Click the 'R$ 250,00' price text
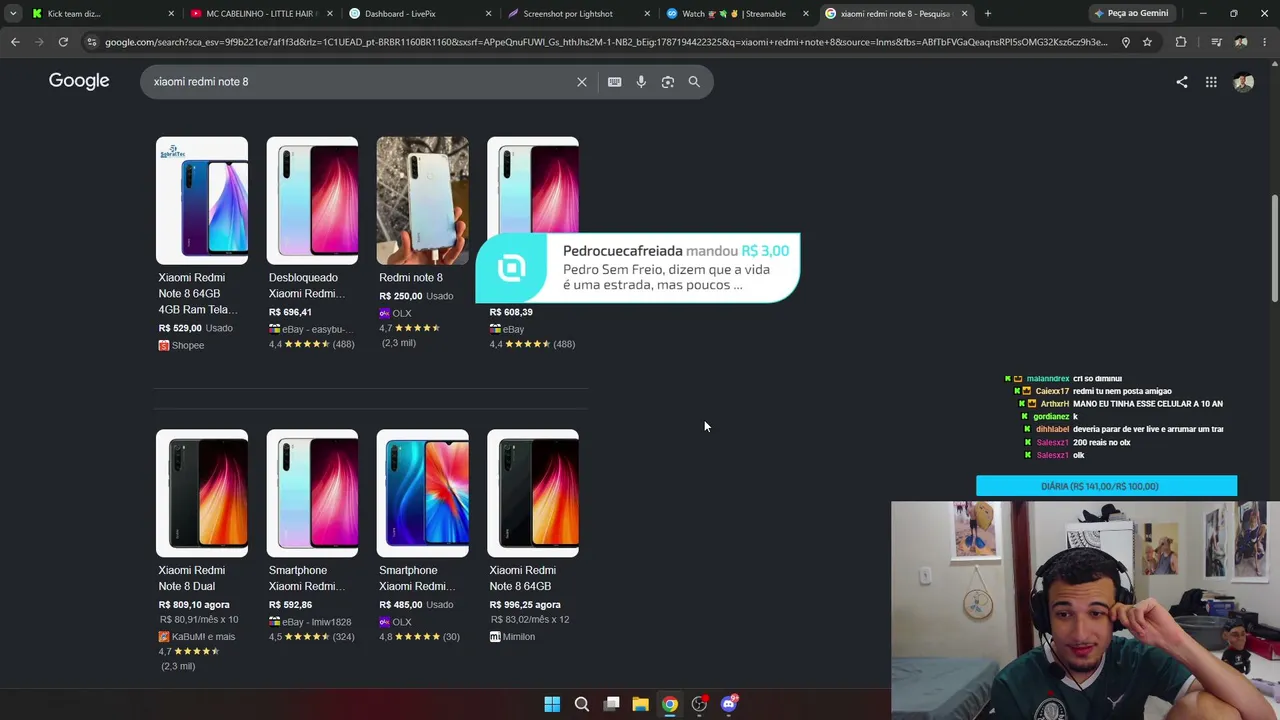This screenshot has width=1280, height=720. point(400,296)
